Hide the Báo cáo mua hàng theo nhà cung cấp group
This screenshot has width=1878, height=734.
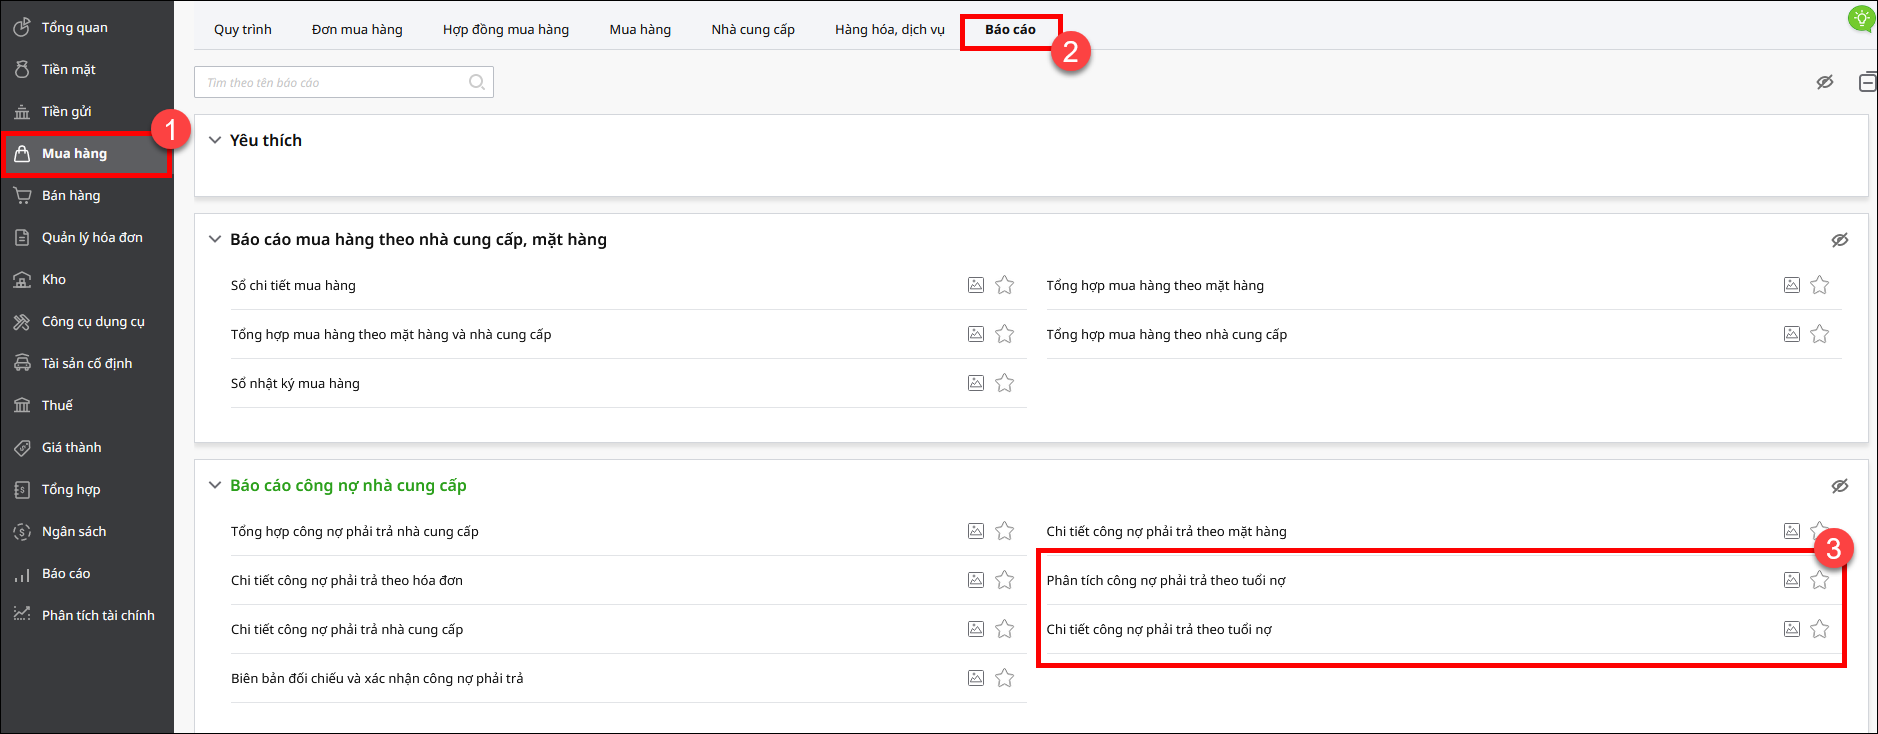(1839, 240)
